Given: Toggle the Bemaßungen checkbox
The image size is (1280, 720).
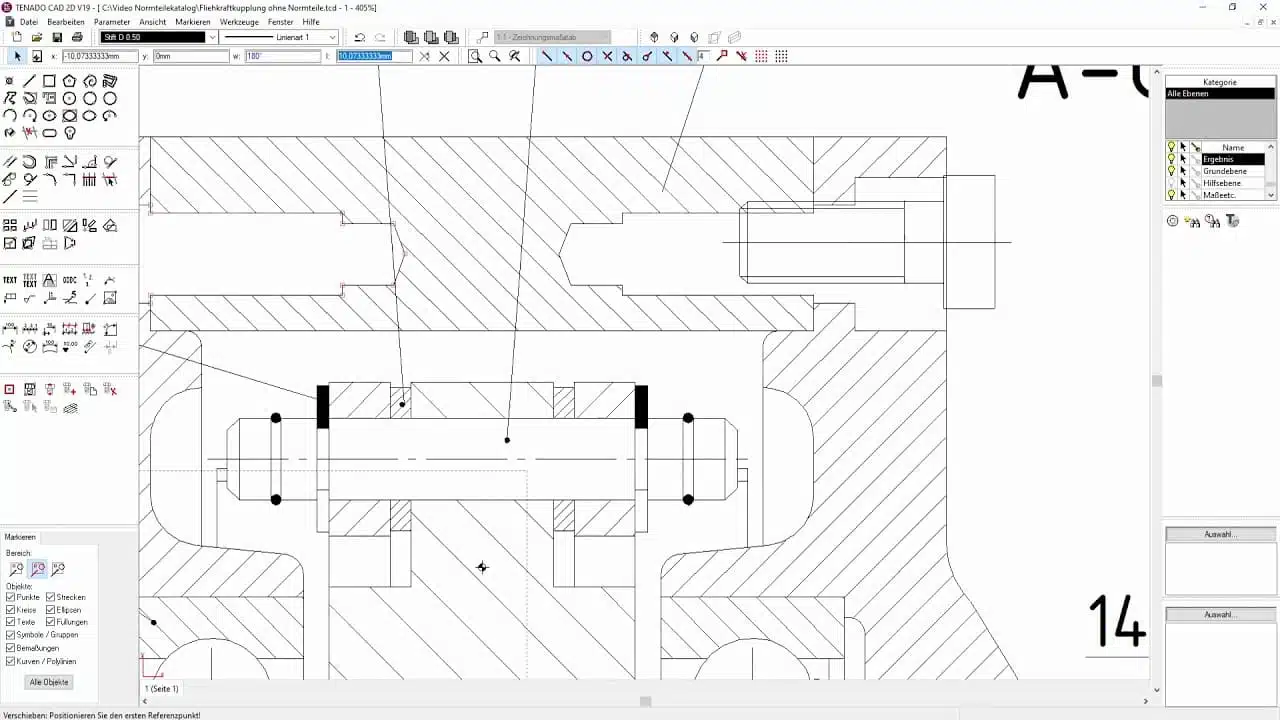Looking at the screenshot, I should point(10,648).
